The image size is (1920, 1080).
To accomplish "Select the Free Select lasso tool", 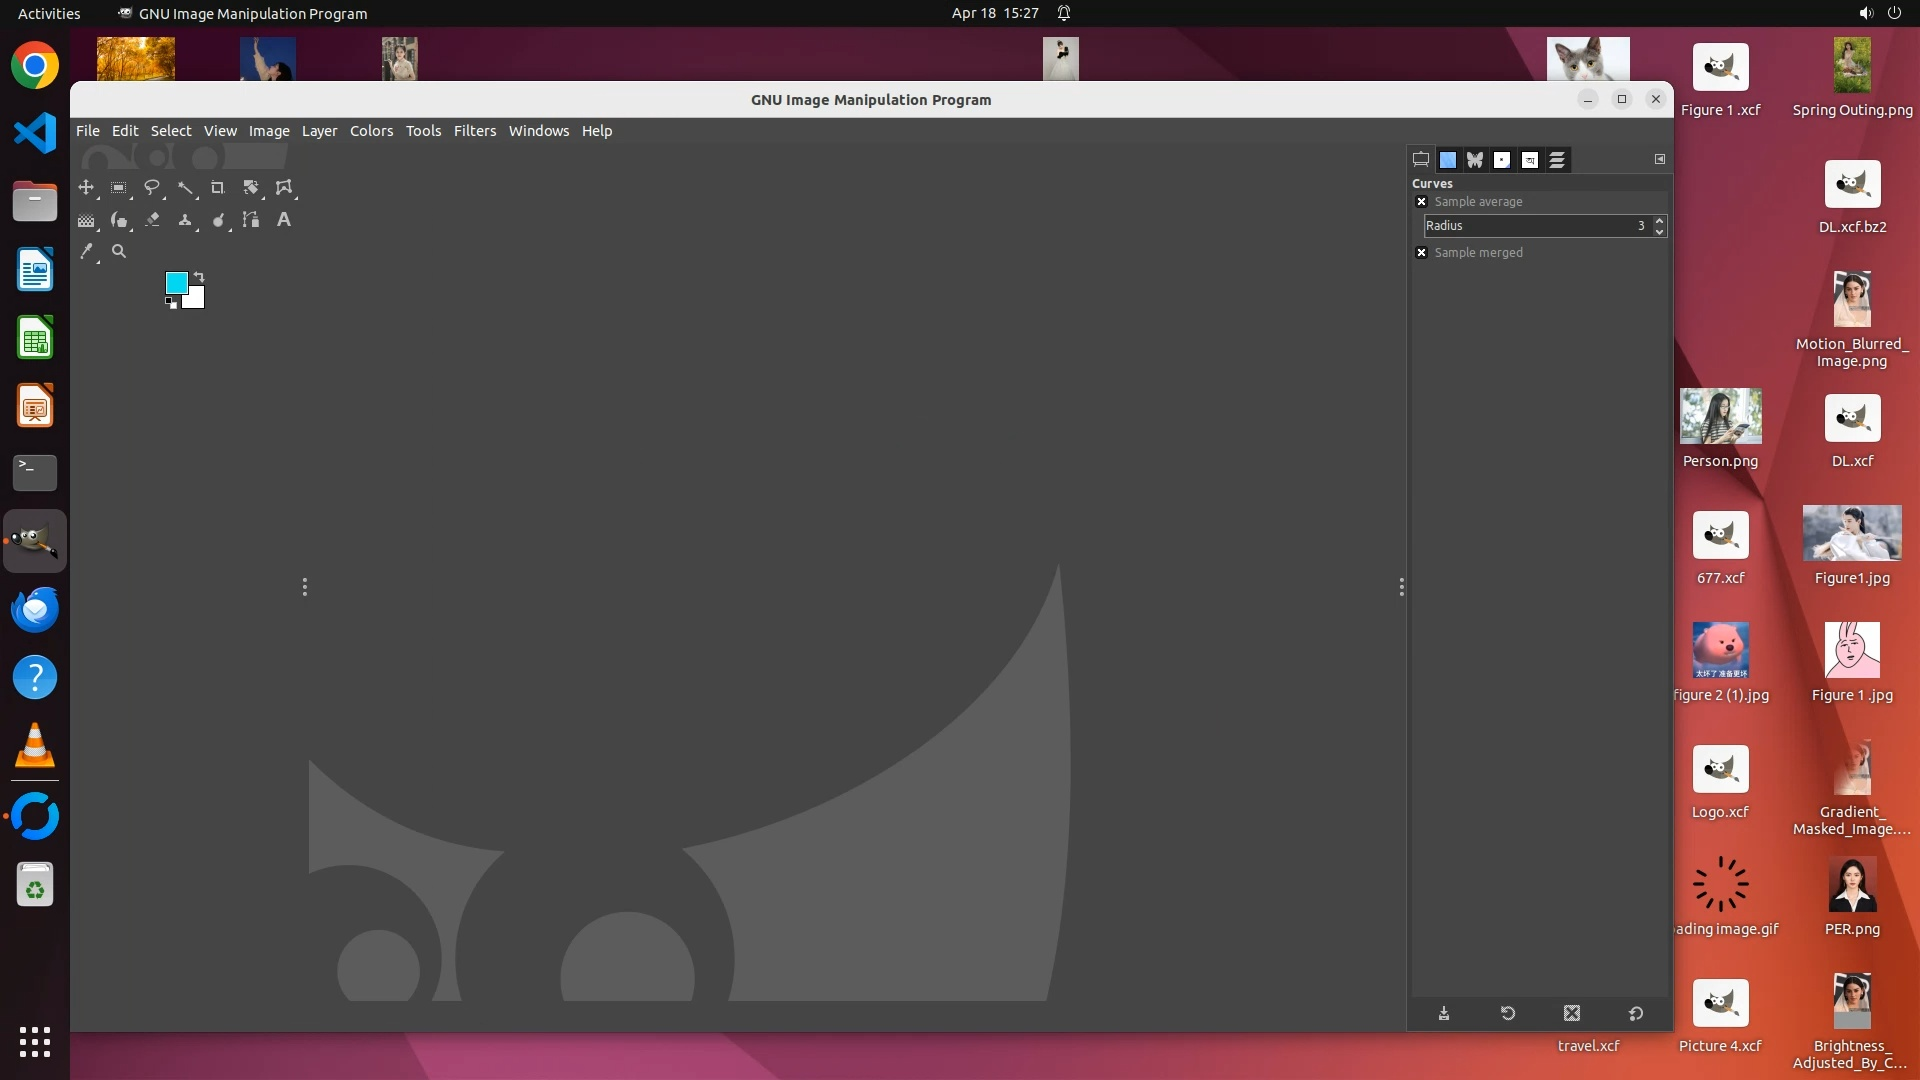I will [x=152, y=188].
